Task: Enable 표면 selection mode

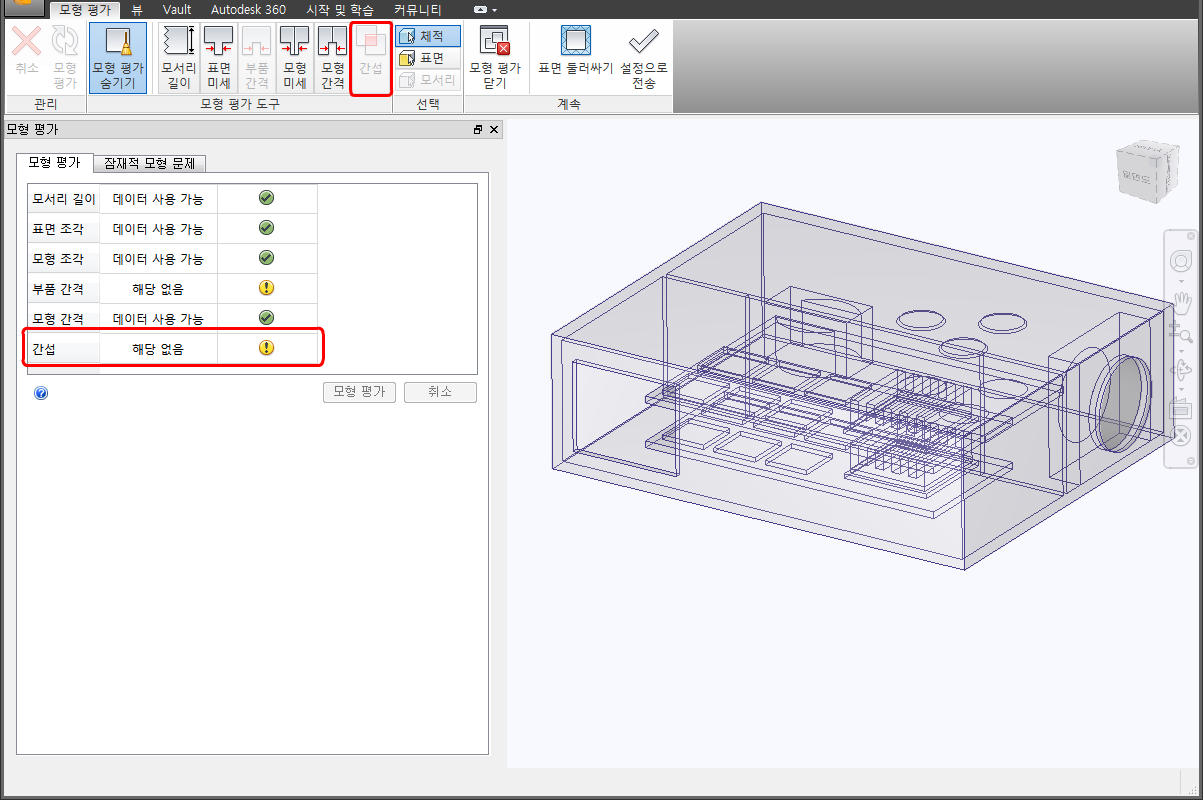Action: pyautogui.click(x=428, y=58)
